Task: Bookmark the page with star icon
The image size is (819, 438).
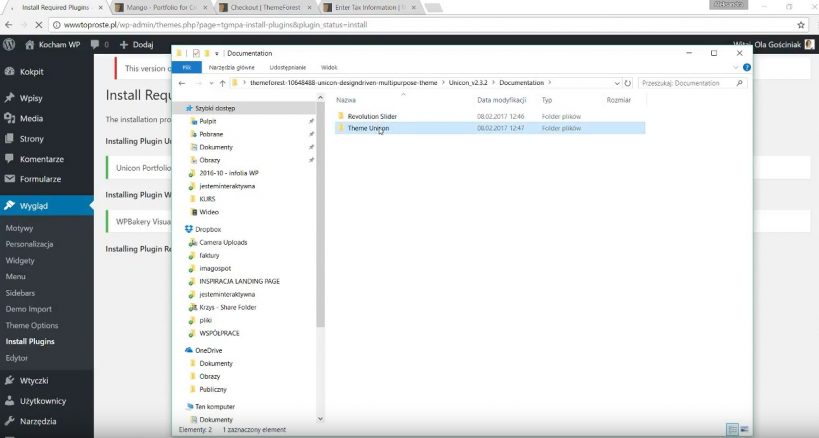Action: 801,25
